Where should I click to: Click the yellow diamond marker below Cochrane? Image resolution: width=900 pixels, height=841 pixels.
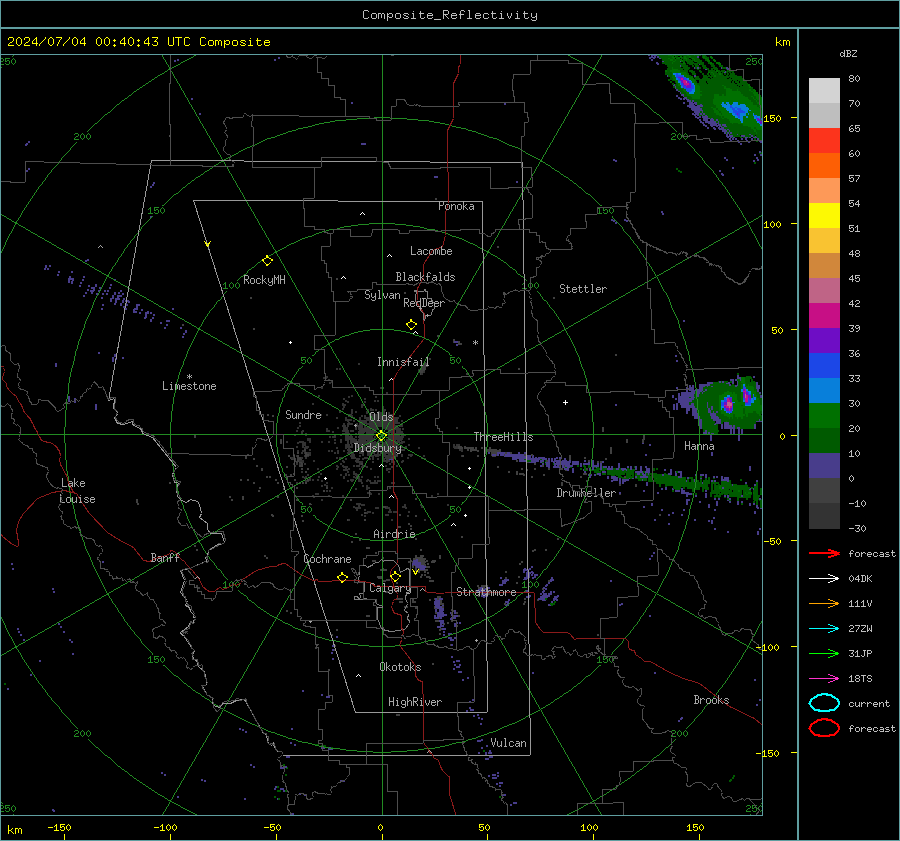coord(342,577)
